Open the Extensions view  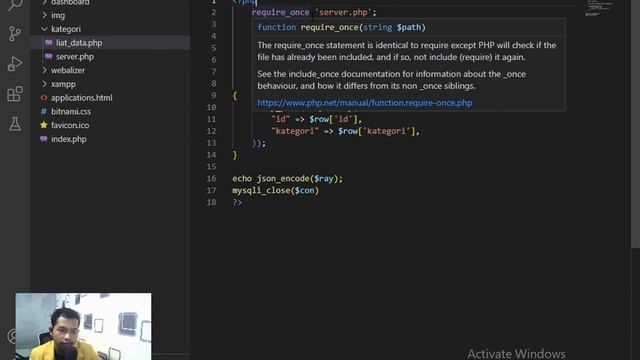tap(15, 94)
